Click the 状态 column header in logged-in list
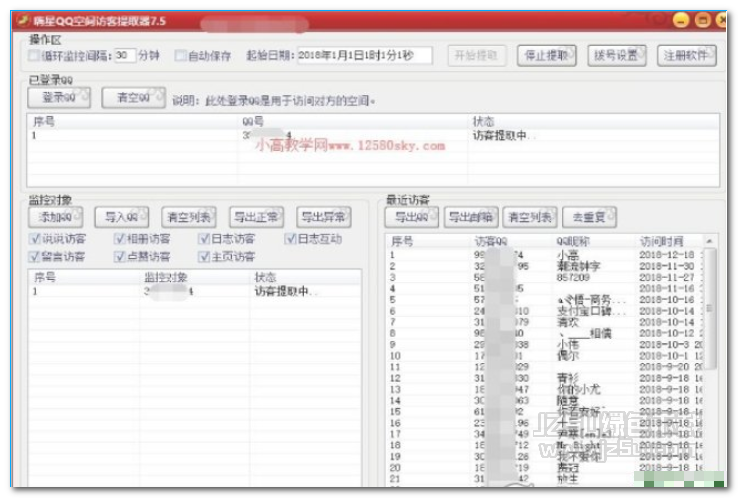The width and height of the screenshot is (738, 498). pos(593,121)
